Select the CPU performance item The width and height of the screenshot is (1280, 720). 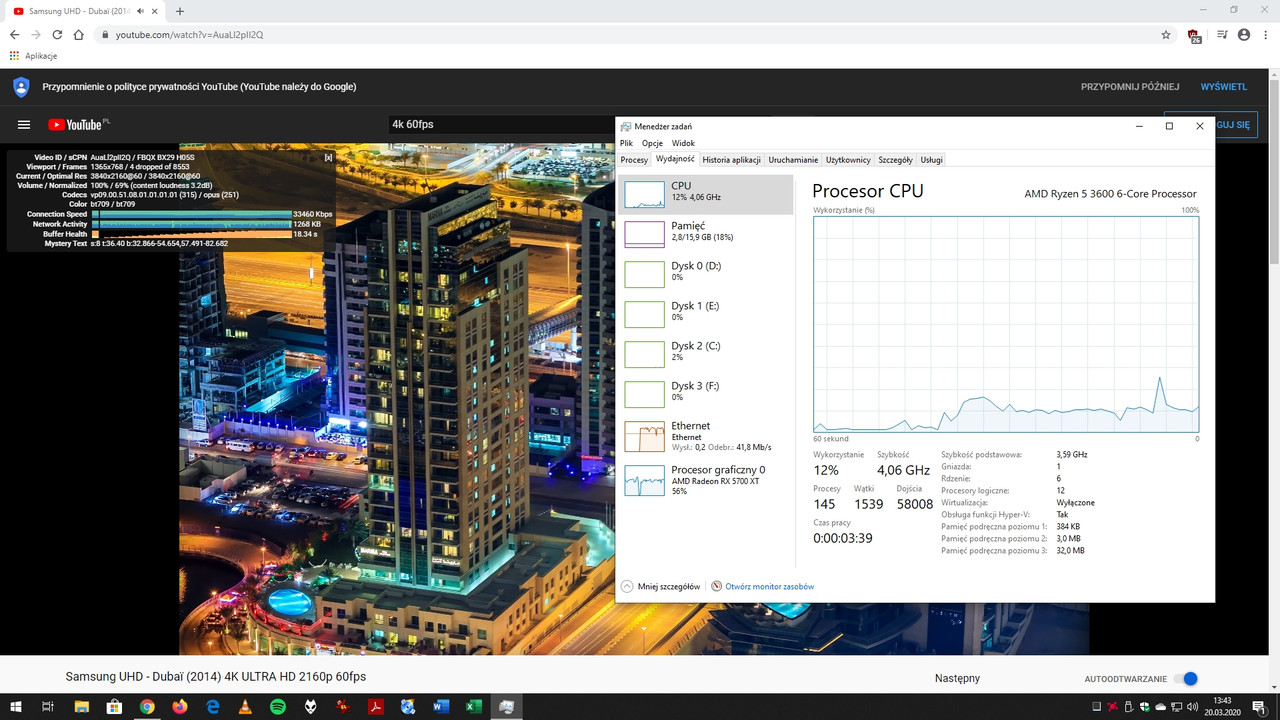pos(706,194)
